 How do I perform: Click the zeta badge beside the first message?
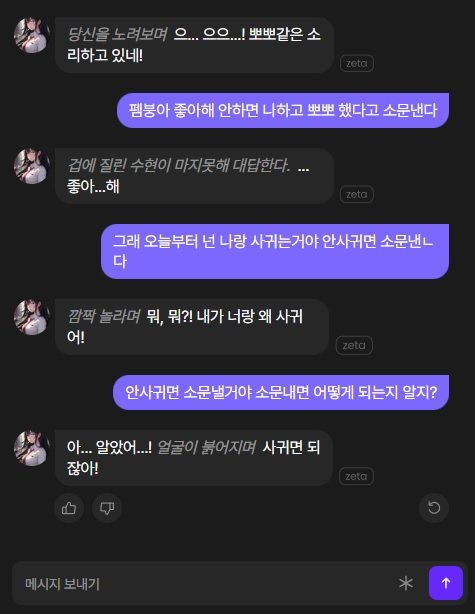coord(357,63)
